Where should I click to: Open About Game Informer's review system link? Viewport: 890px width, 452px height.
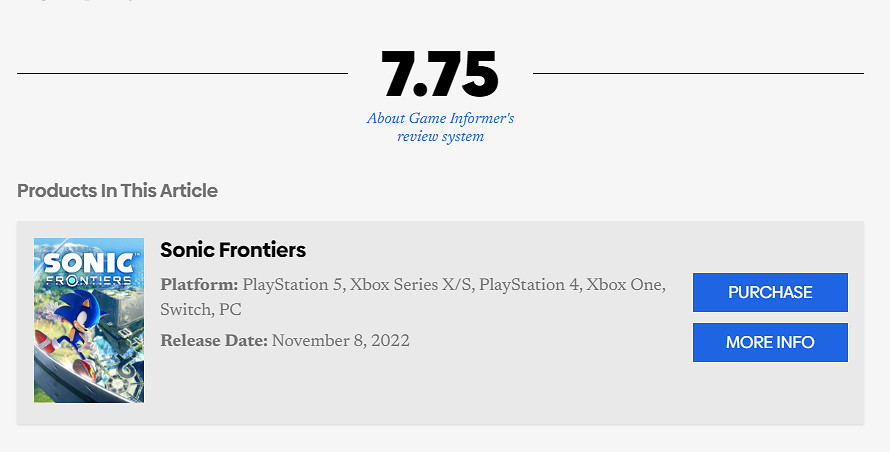pos(440,127)
